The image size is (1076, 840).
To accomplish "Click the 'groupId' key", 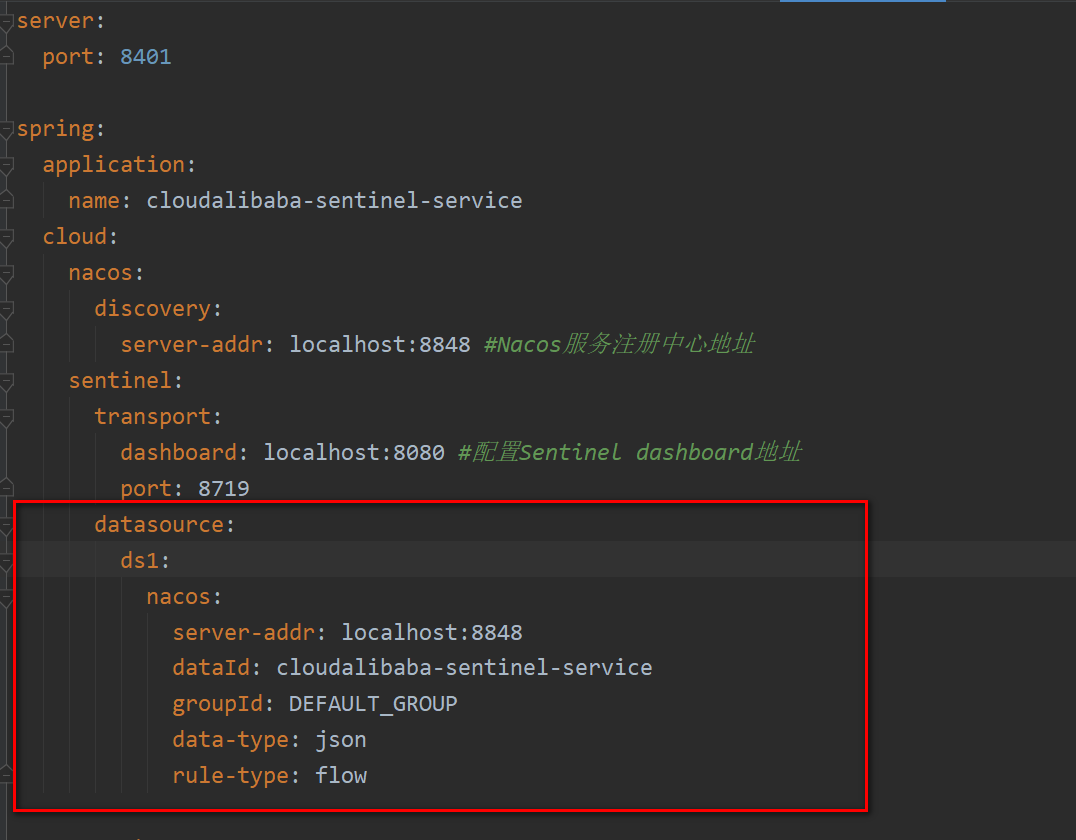I will [218, 704].
